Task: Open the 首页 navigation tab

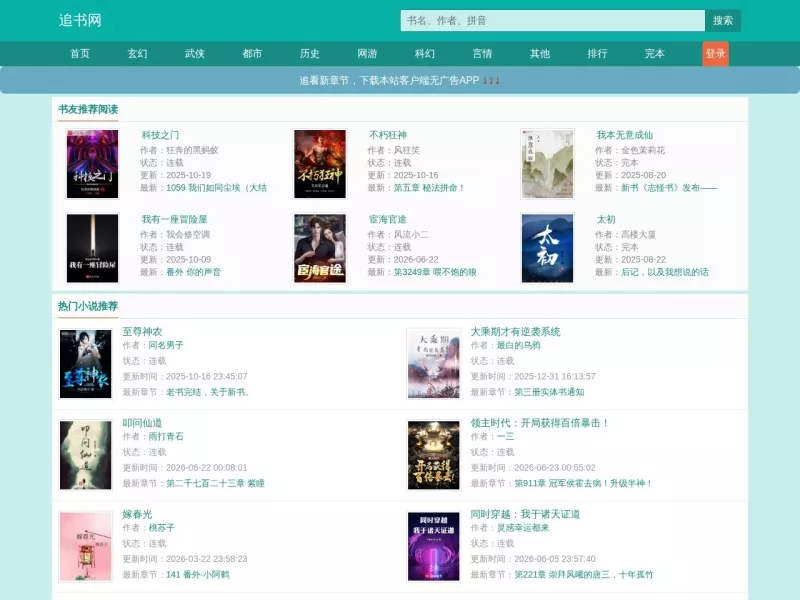Action: point(80,54)
